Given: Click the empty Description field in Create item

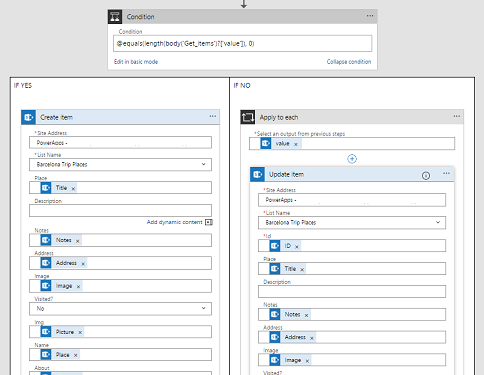Looking at the screenshot, I should pos(120,211).
